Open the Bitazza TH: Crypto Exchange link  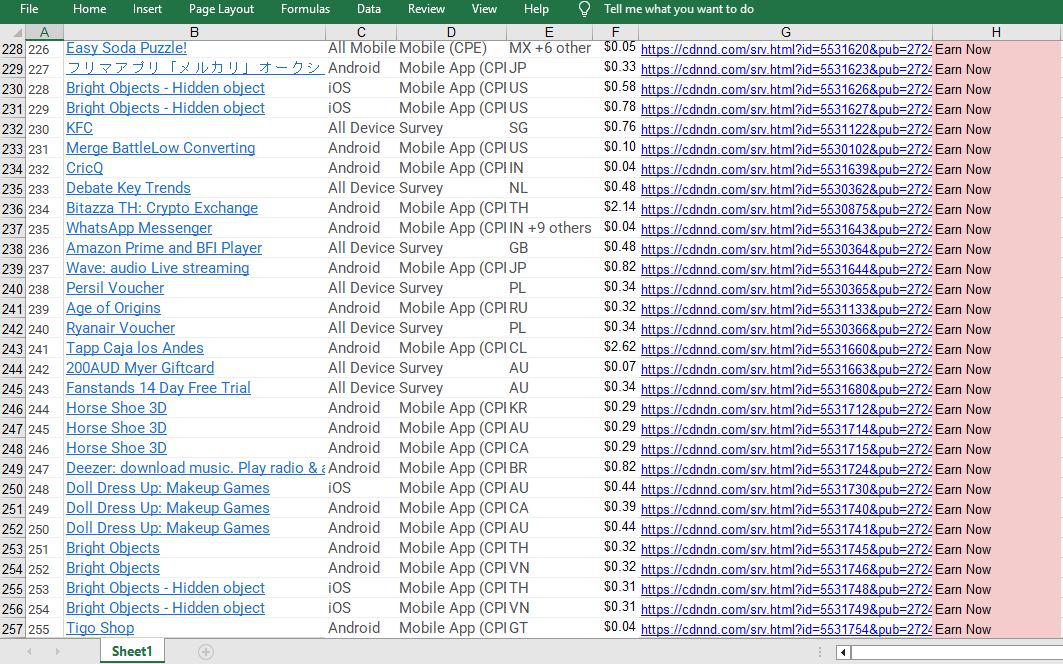162,208
